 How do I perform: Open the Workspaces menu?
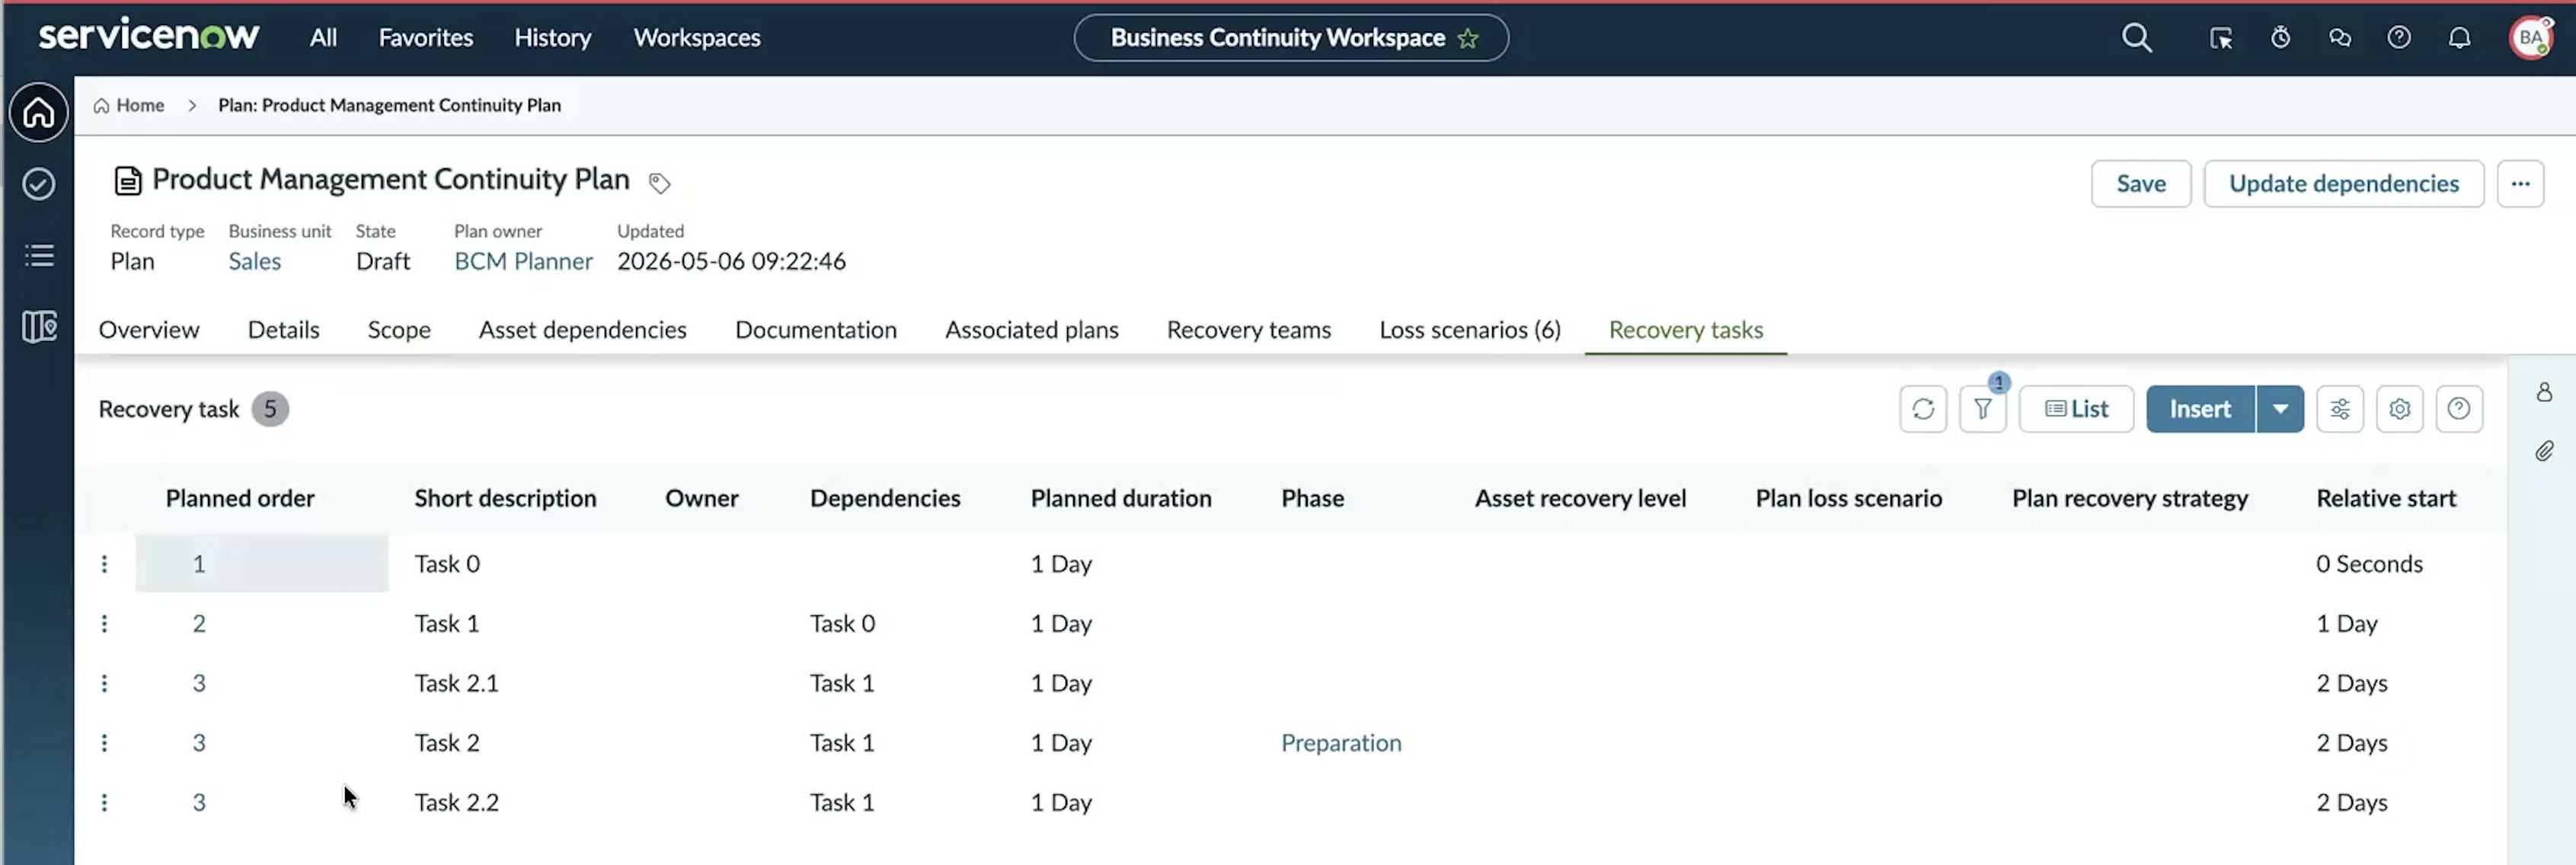click(697, 38)
